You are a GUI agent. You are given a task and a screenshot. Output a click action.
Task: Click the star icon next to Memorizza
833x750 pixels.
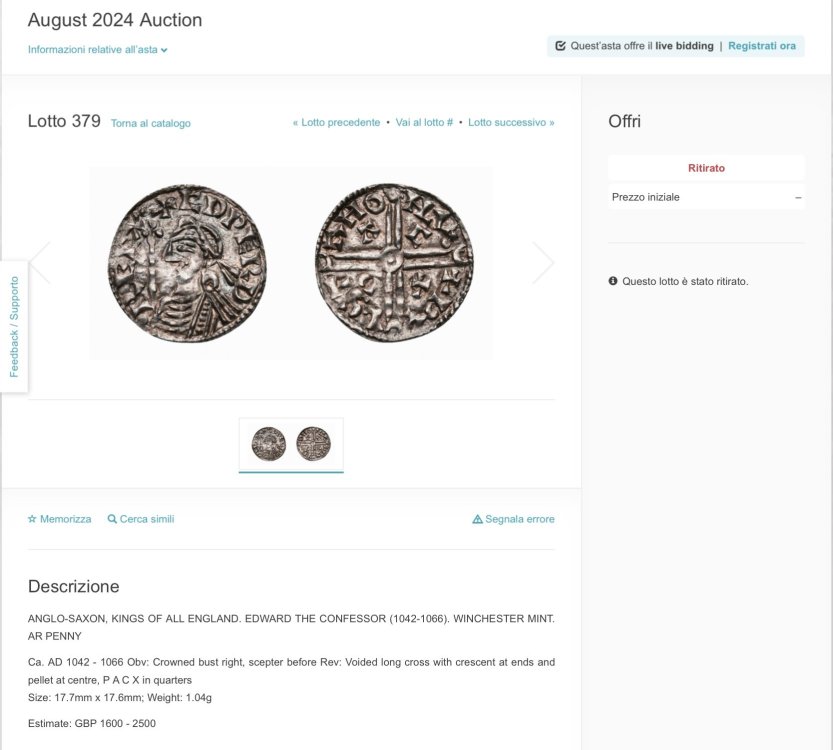pos(32,519)
